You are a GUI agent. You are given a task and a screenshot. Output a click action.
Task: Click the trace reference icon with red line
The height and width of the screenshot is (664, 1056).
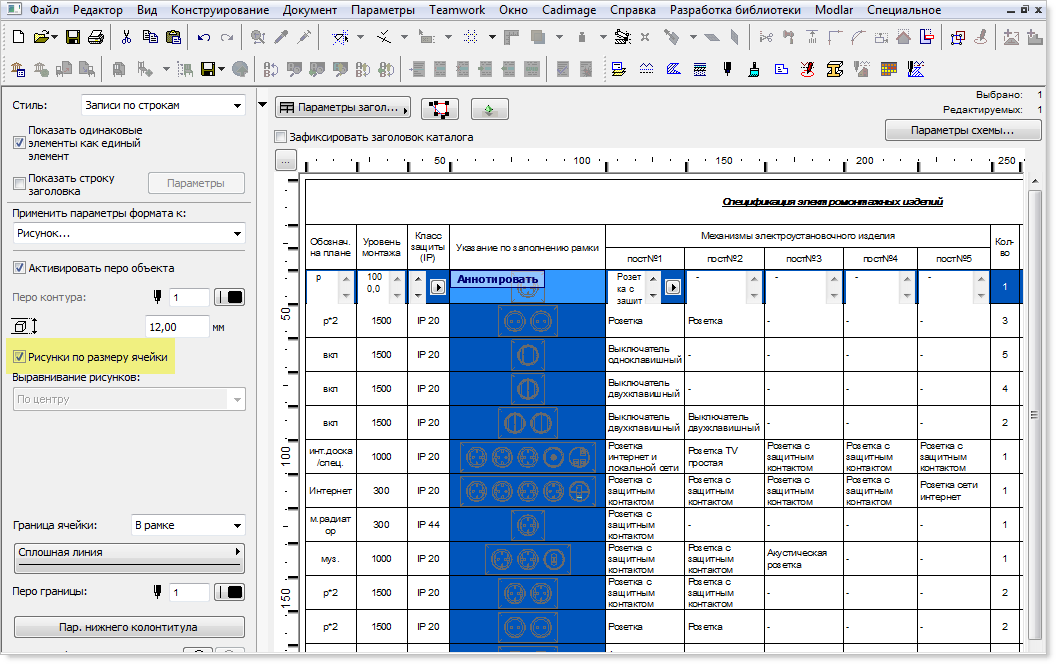point(927,37)
